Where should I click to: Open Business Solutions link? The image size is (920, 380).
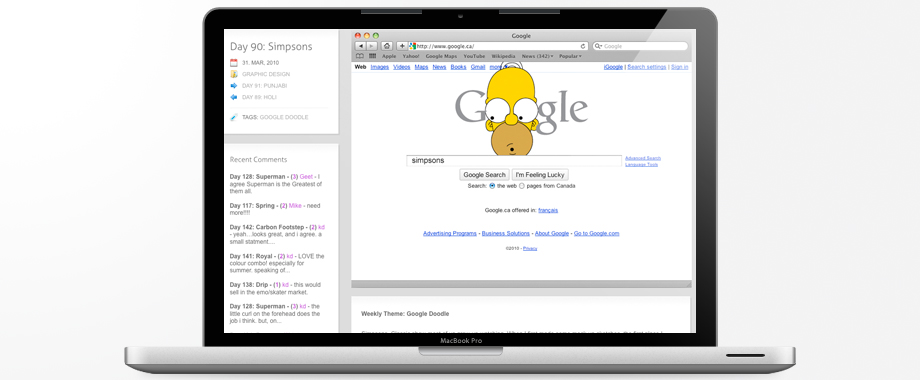[505, 233]
